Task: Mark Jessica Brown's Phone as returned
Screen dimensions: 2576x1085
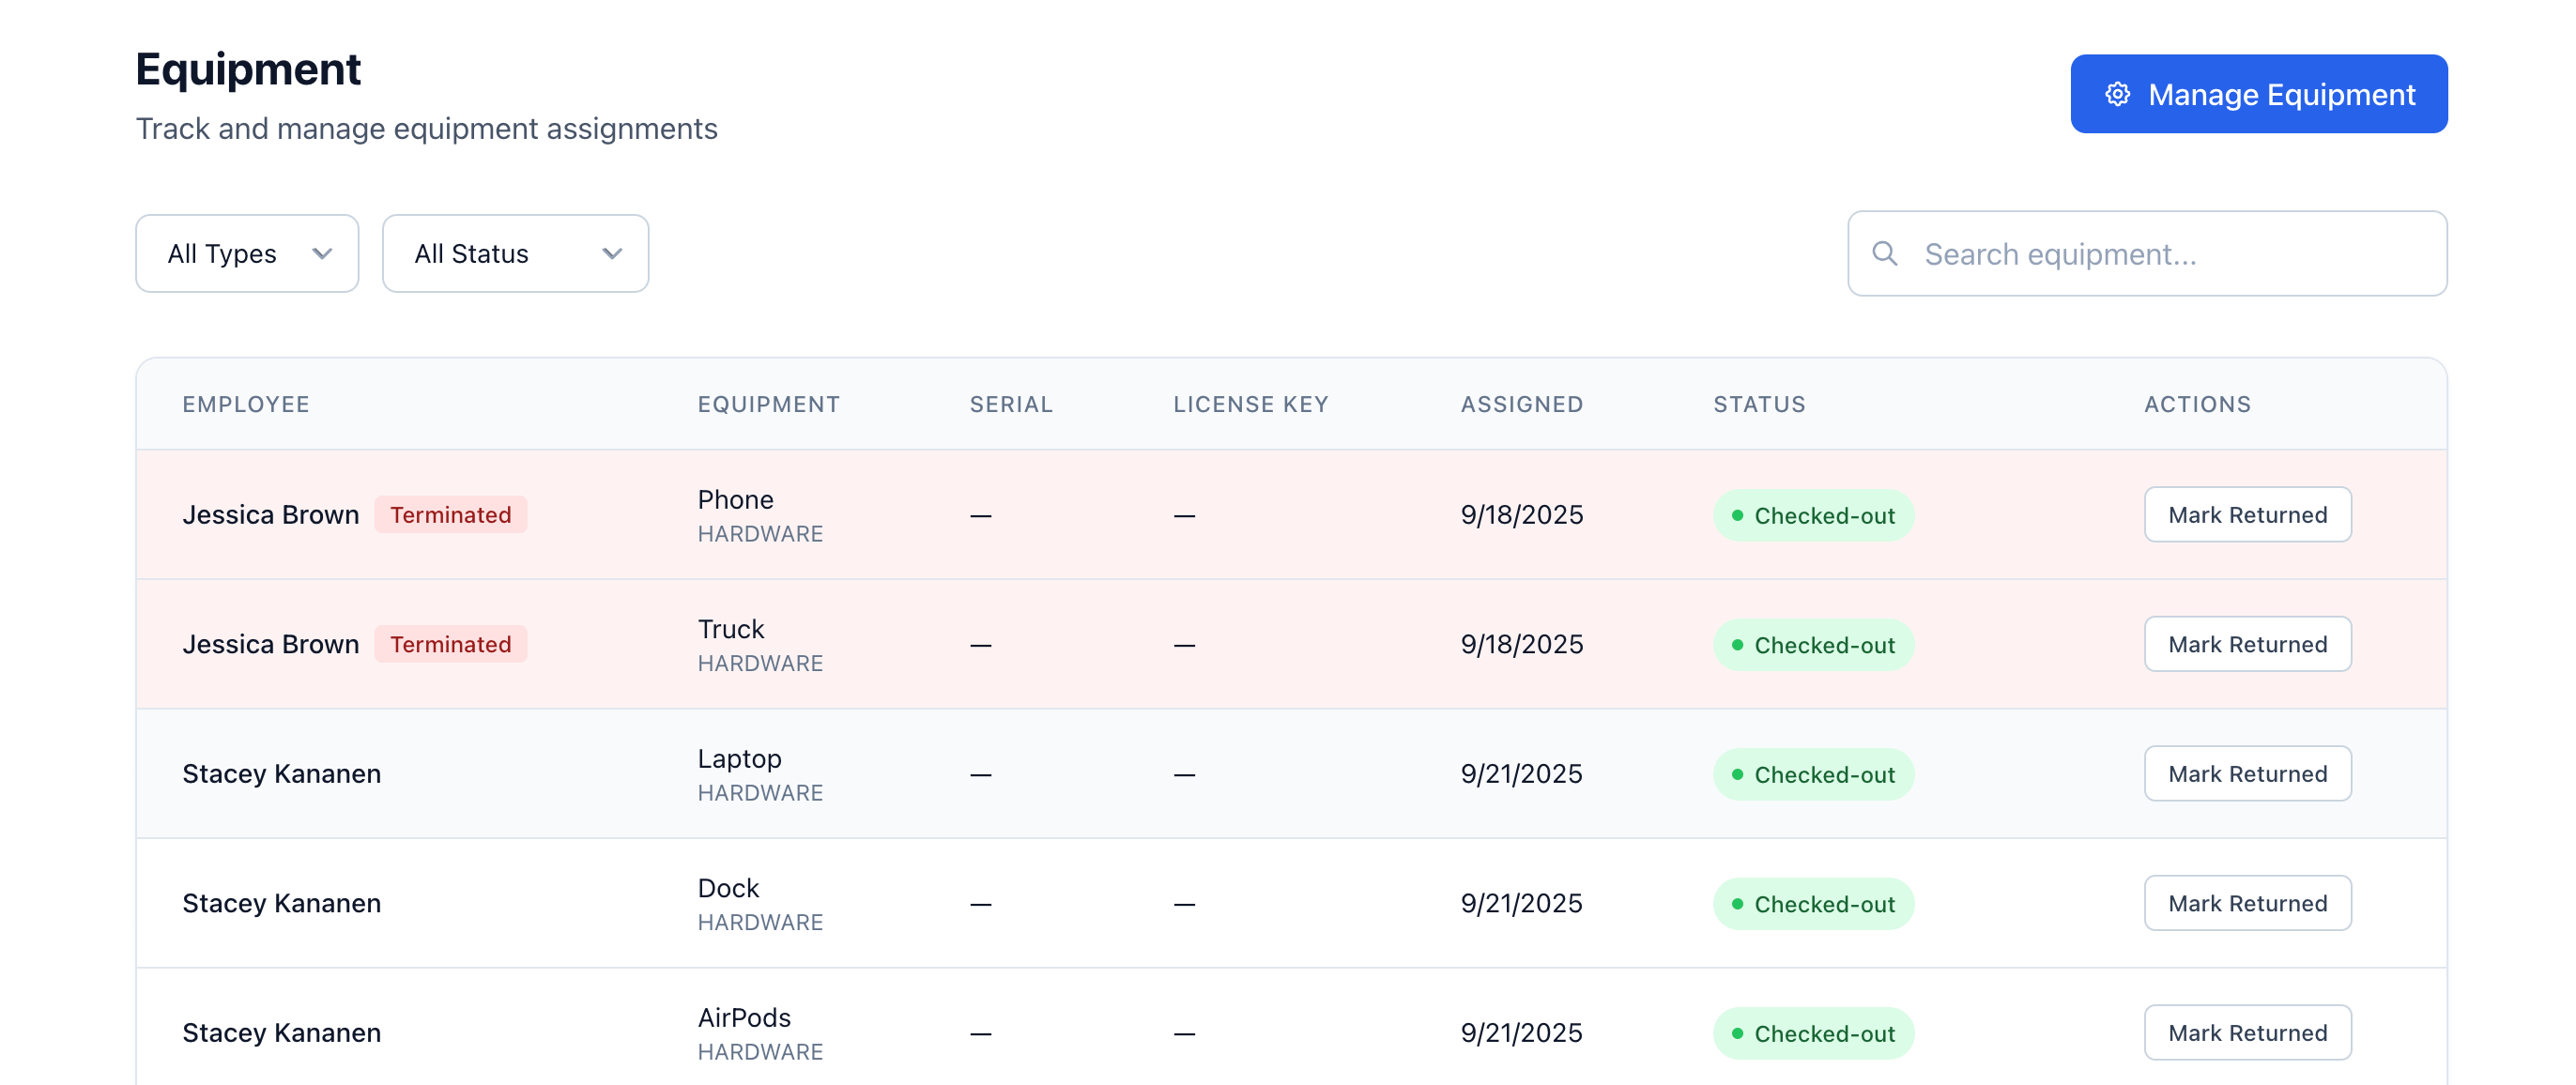Action: tap(2246, 514)
